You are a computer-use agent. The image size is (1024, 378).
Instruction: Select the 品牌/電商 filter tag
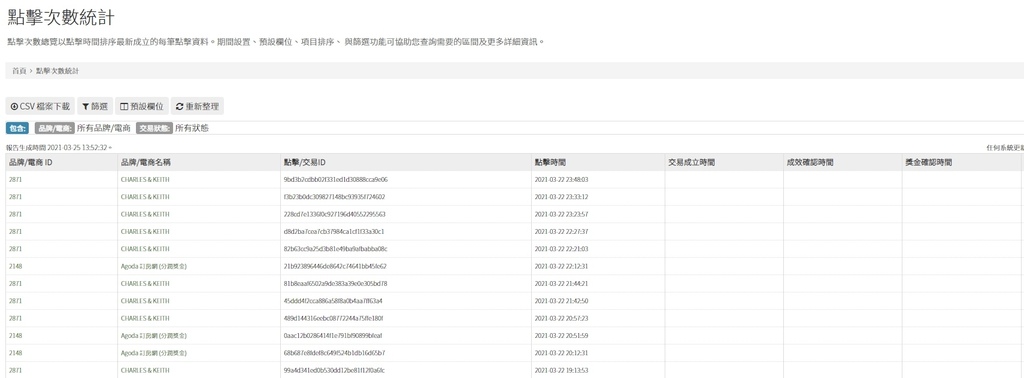pyautogui.click(x=54, y=129)
